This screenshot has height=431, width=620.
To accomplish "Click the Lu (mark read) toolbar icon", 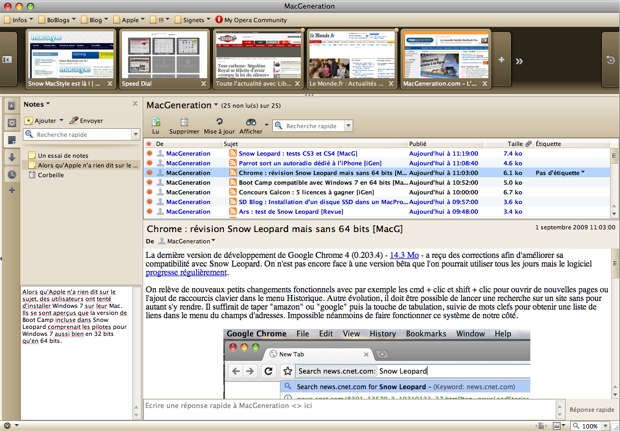I will 156,122.
